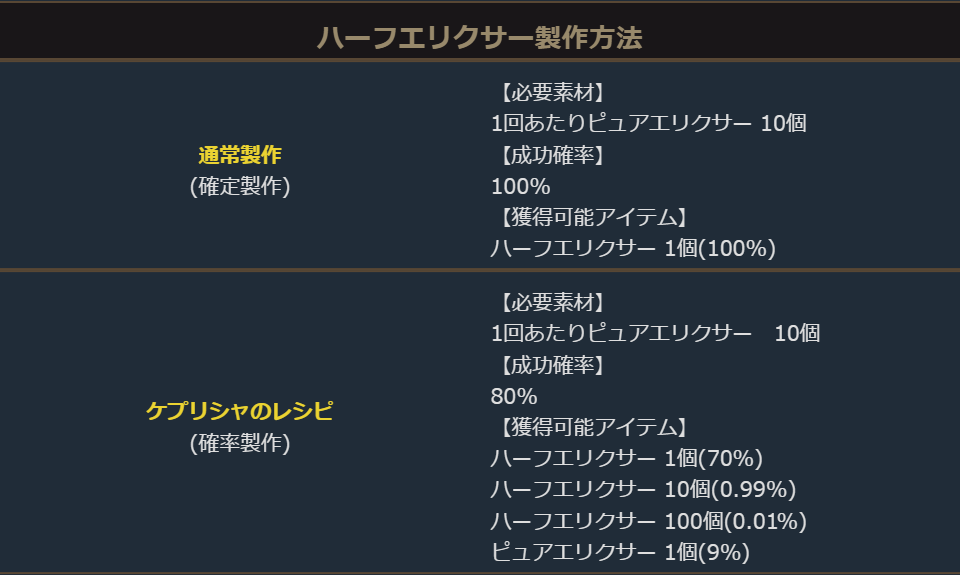The image size is (960, 575).
Task: Click 【成功確率】 above the 100% value
Action: 549,155
